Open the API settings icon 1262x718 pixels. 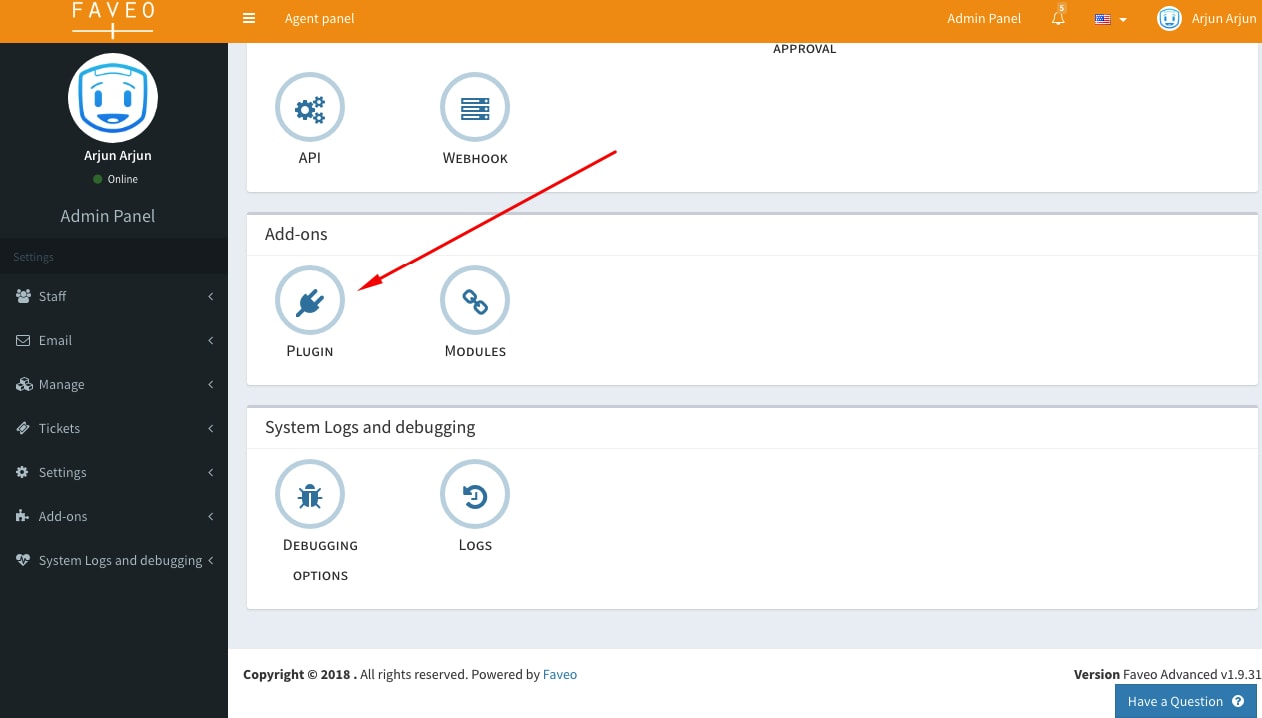tap(310, 107)
